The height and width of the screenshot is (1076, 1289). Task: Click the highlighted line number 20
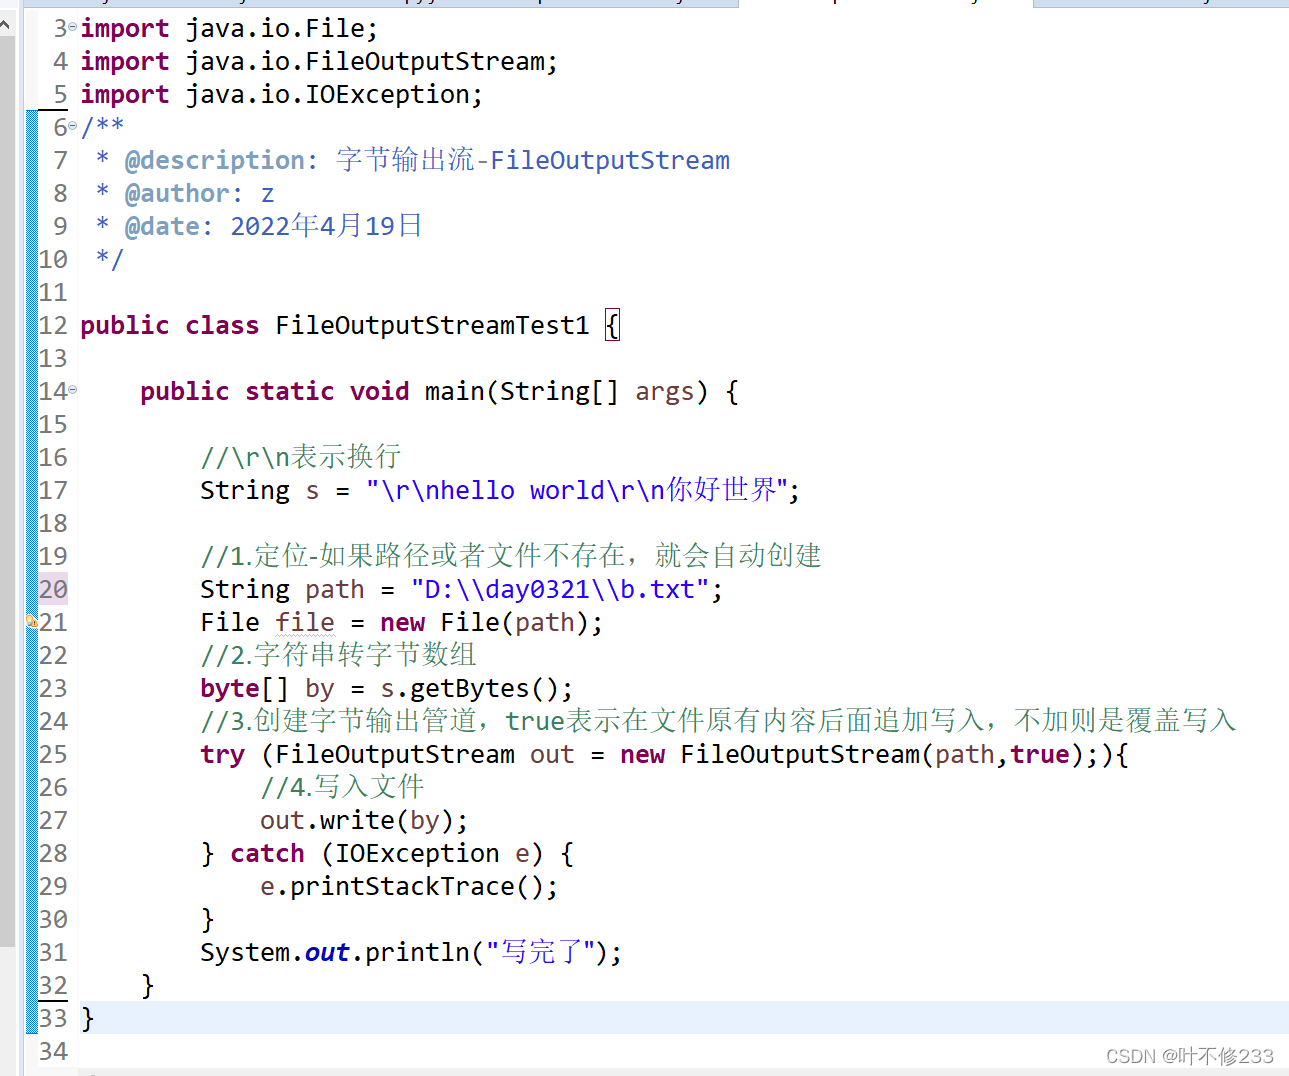pos(53,589)
